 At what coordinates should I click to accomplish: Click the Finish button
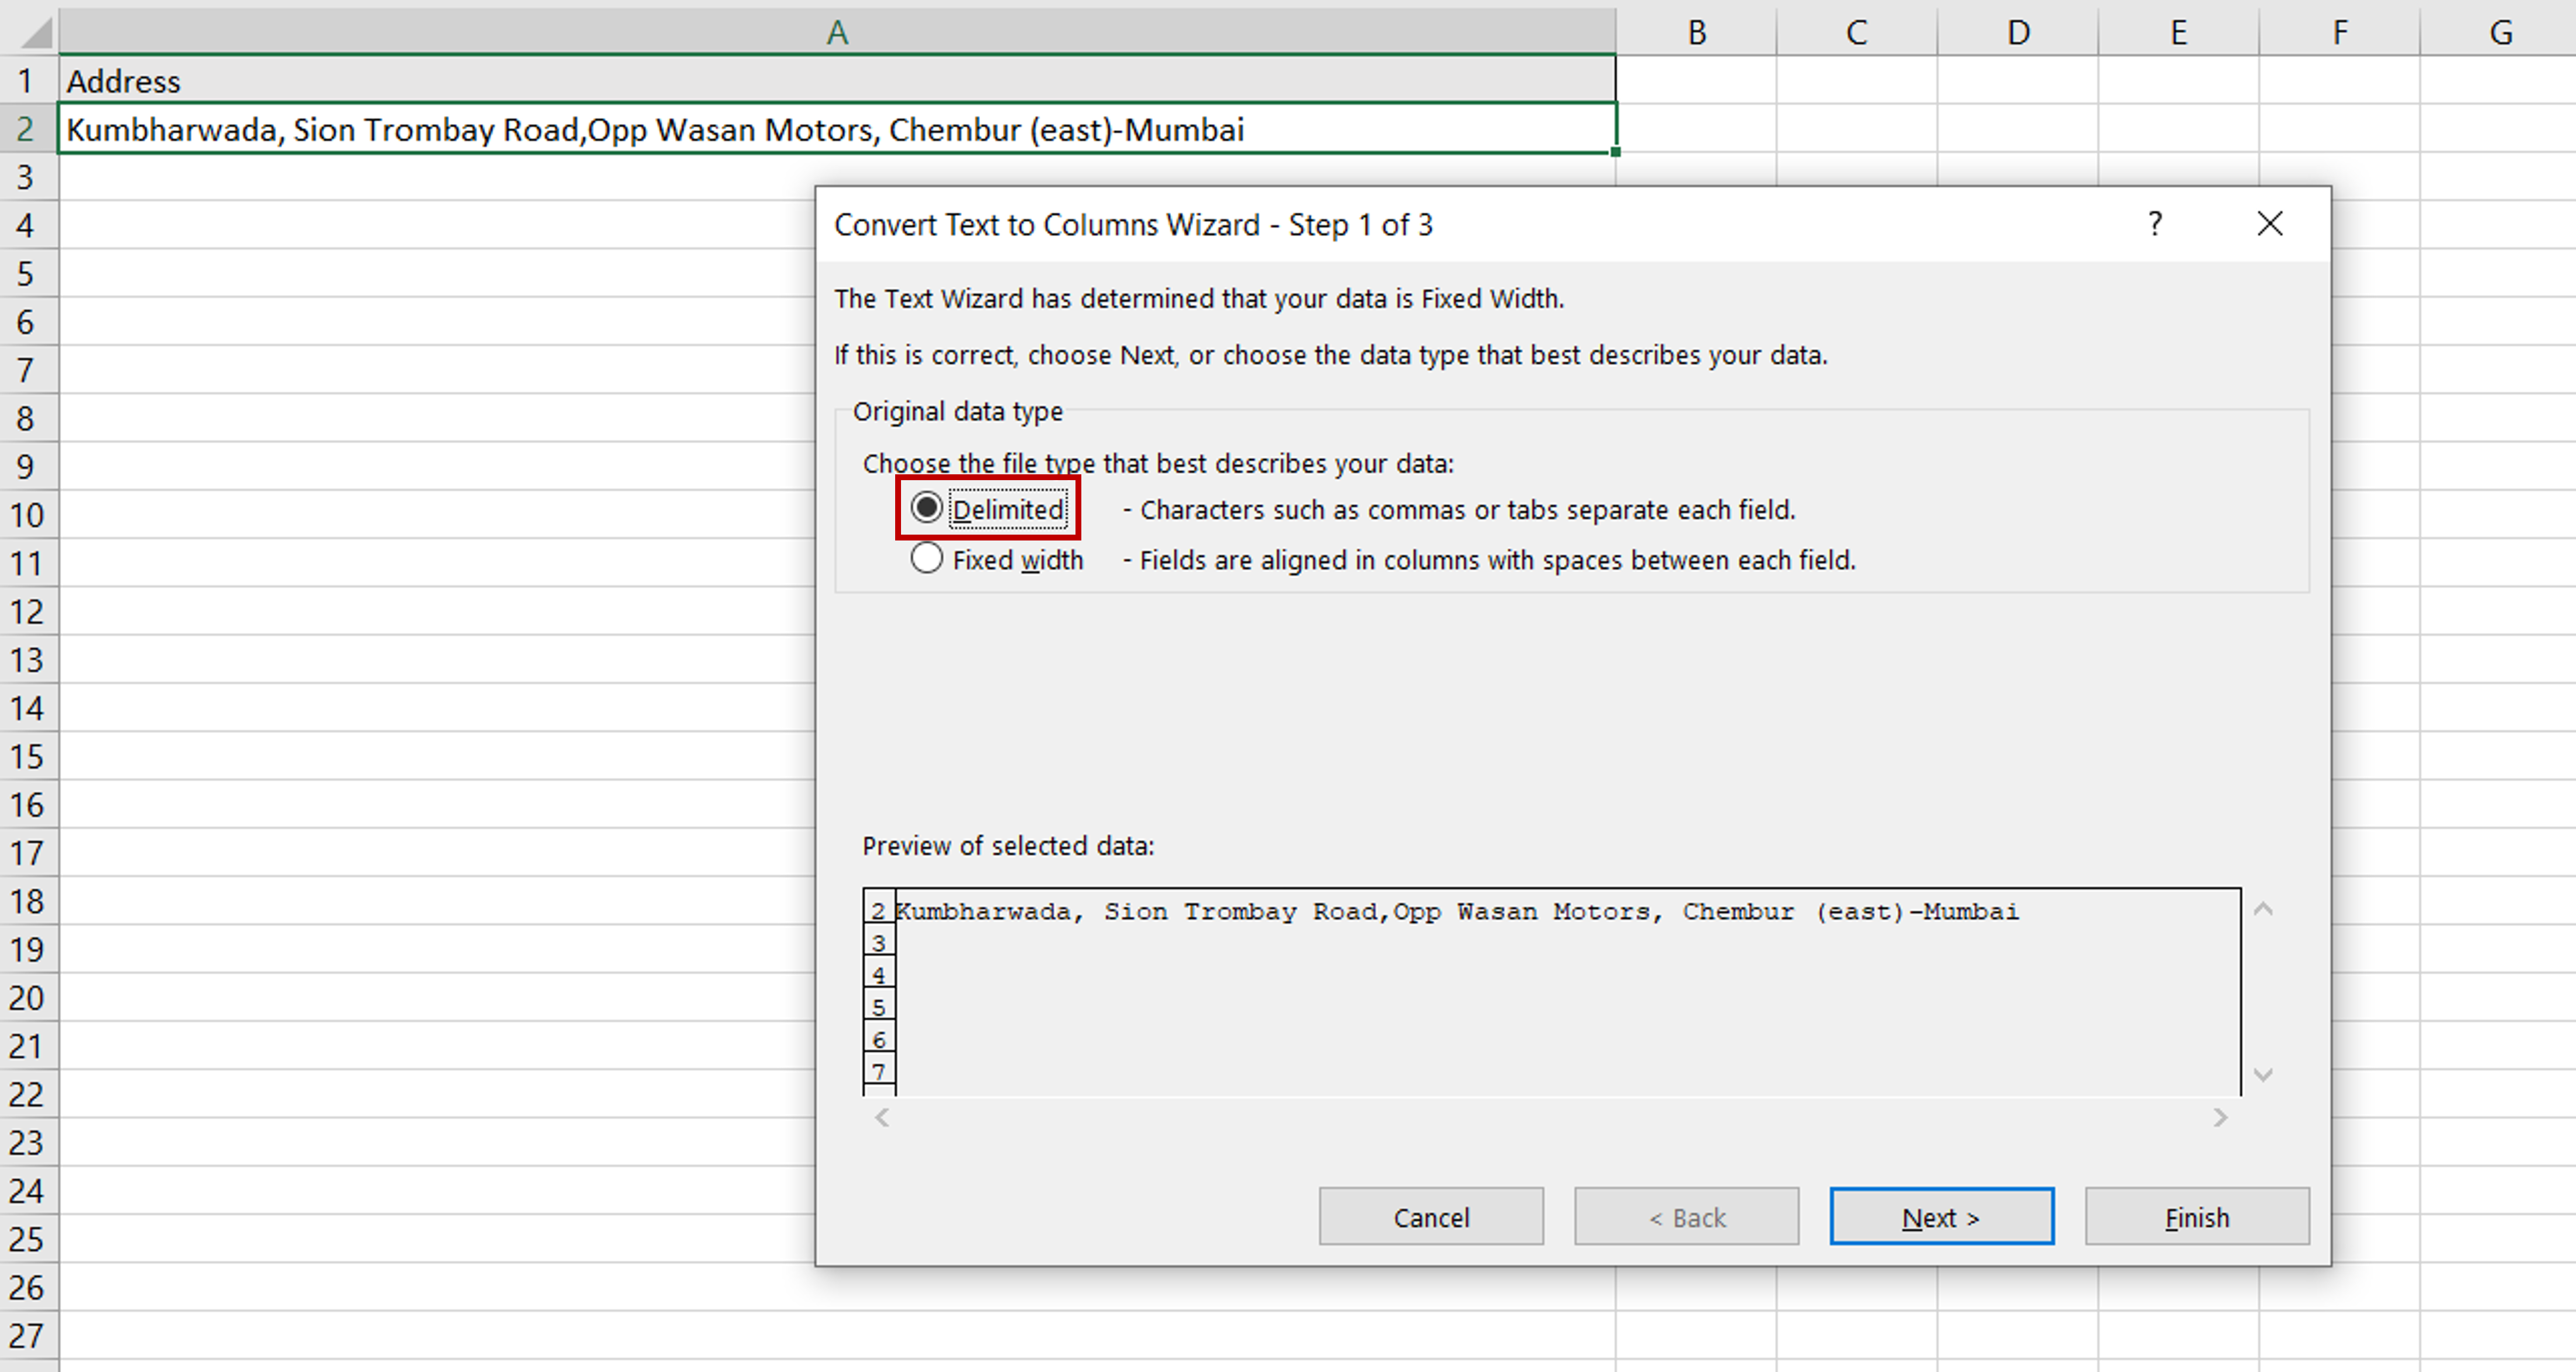[x=2196, y=1217]
